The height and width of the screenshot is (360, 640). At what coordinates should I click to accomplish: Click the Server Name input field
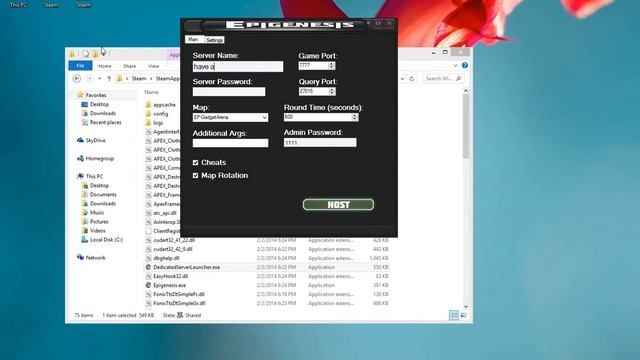[x=238, y=67]
